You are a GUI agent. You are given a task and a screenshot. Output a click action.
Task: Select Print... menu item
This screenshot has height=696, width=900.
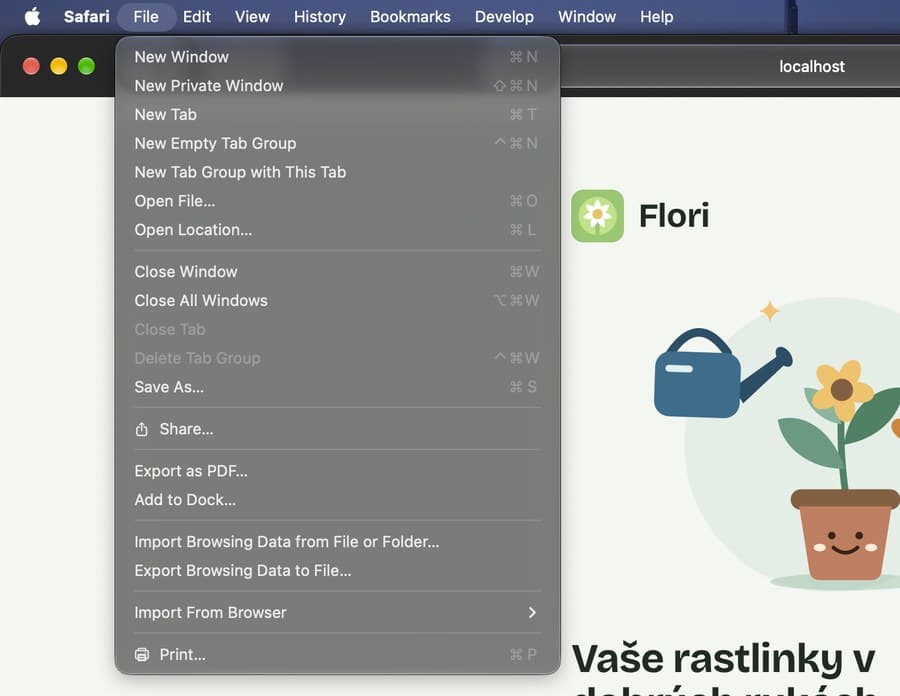coord(338,655)
